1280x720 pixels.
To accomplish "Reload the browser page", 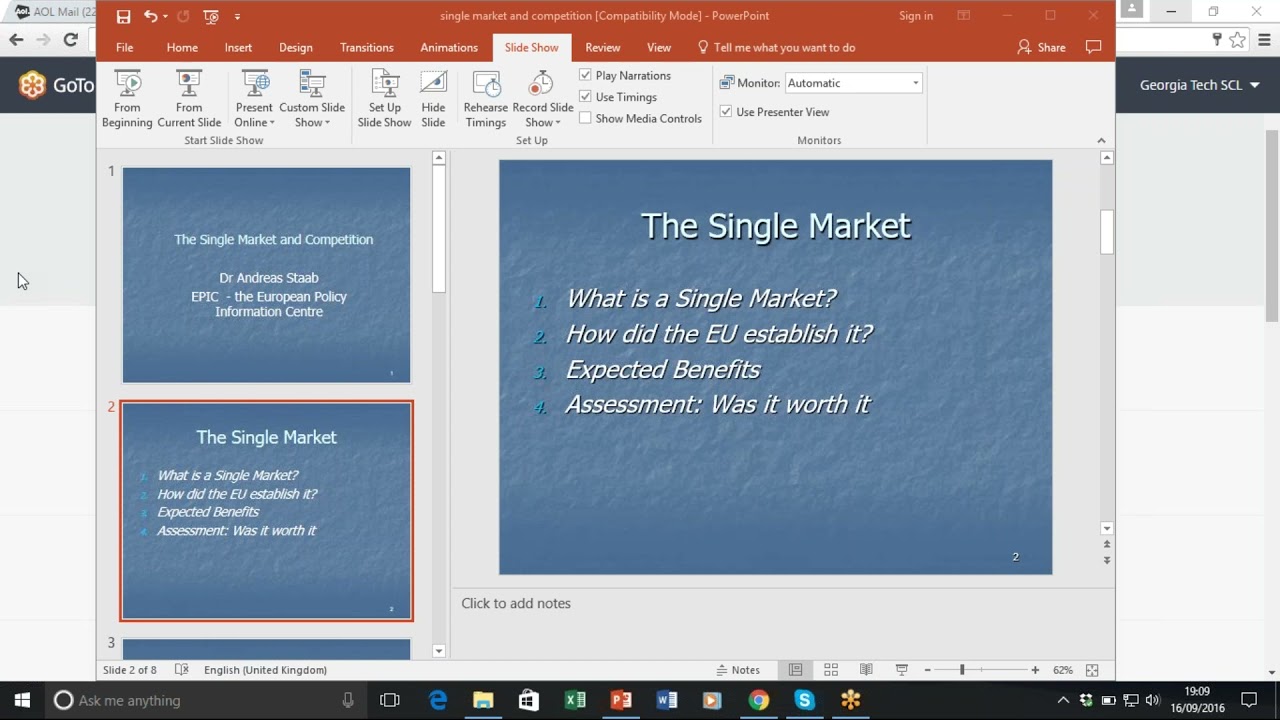I will 70,39.
